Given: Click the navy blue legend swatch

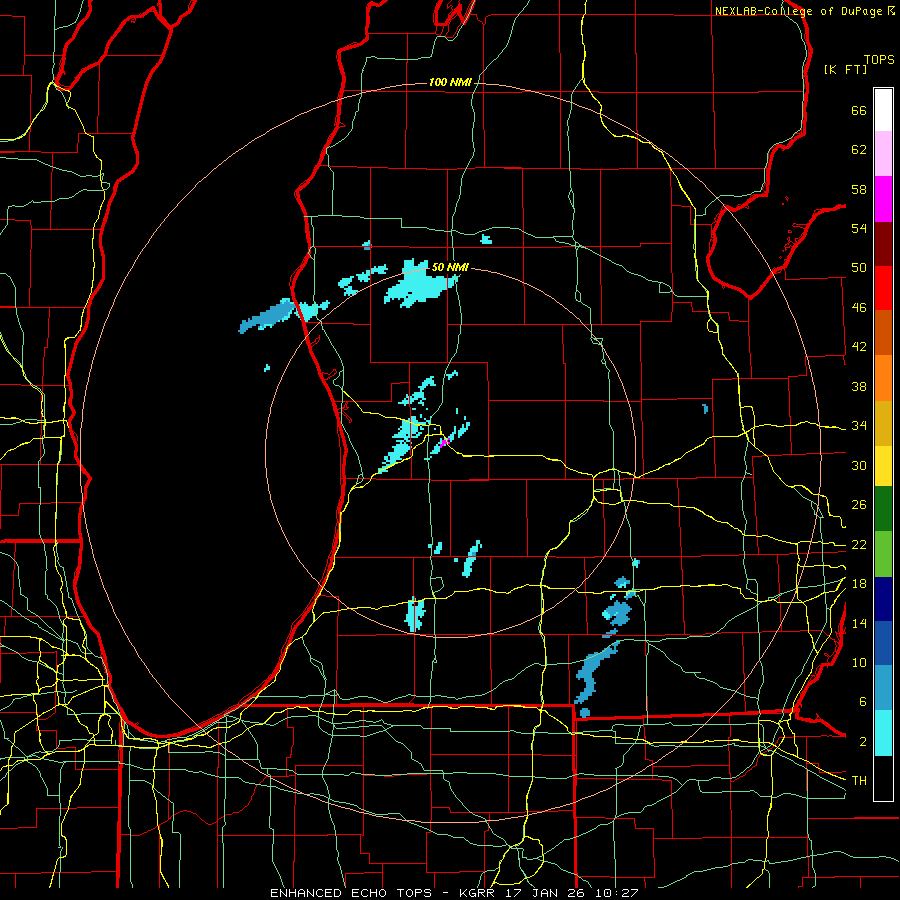Looking at the screenshot, I should pyautogui.click(x=883, y=599).
